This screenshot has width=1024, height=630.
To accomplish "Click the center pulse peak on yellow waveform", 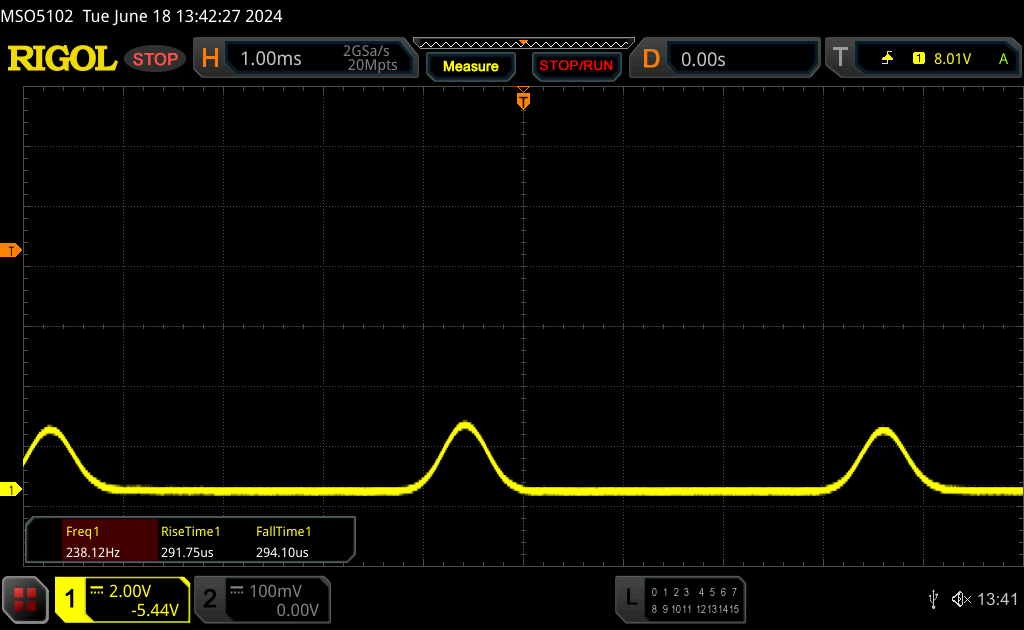I will point(465,426).
